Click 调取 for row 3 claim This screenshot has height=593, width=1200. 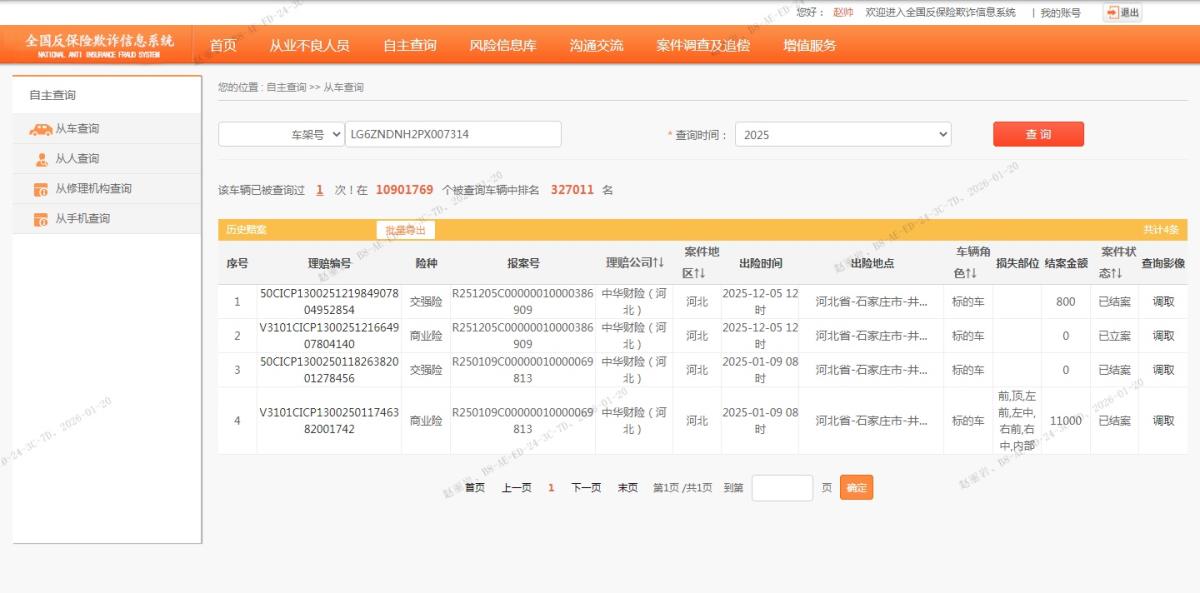[x=1163, y=370]
